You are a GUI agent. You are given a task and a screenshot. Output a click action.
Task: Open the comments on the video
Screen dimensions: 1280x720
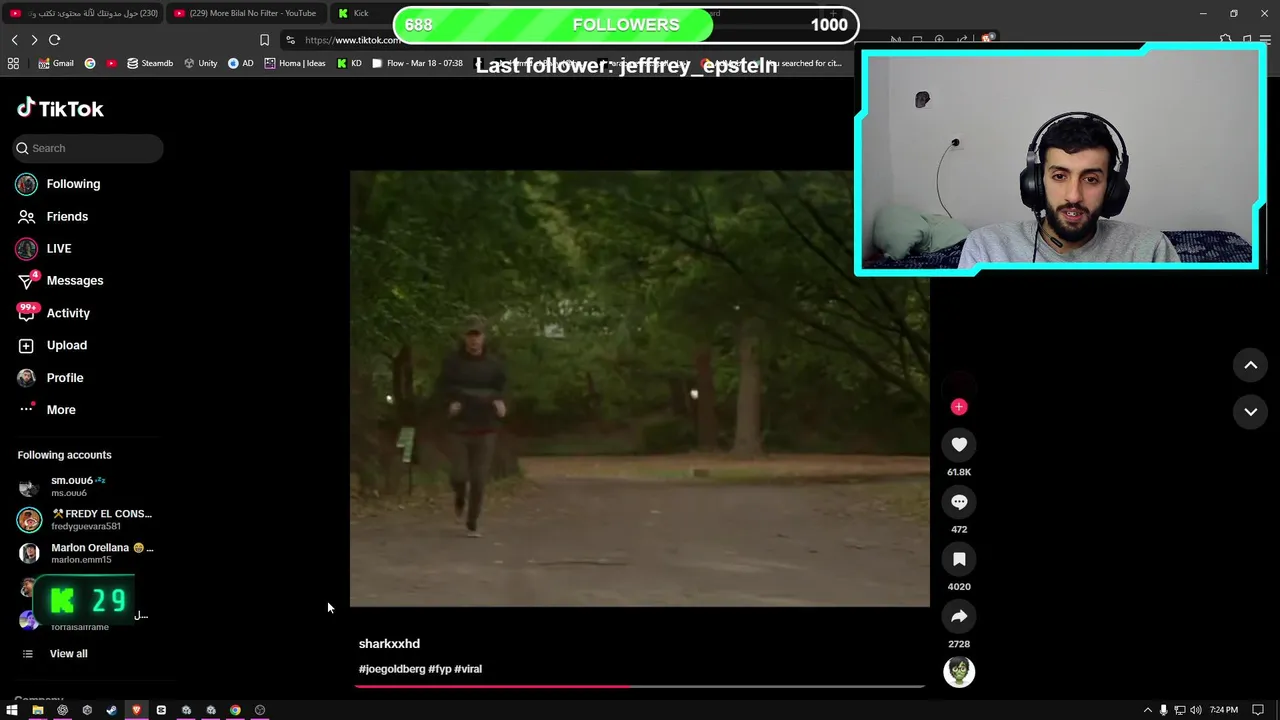959,502
